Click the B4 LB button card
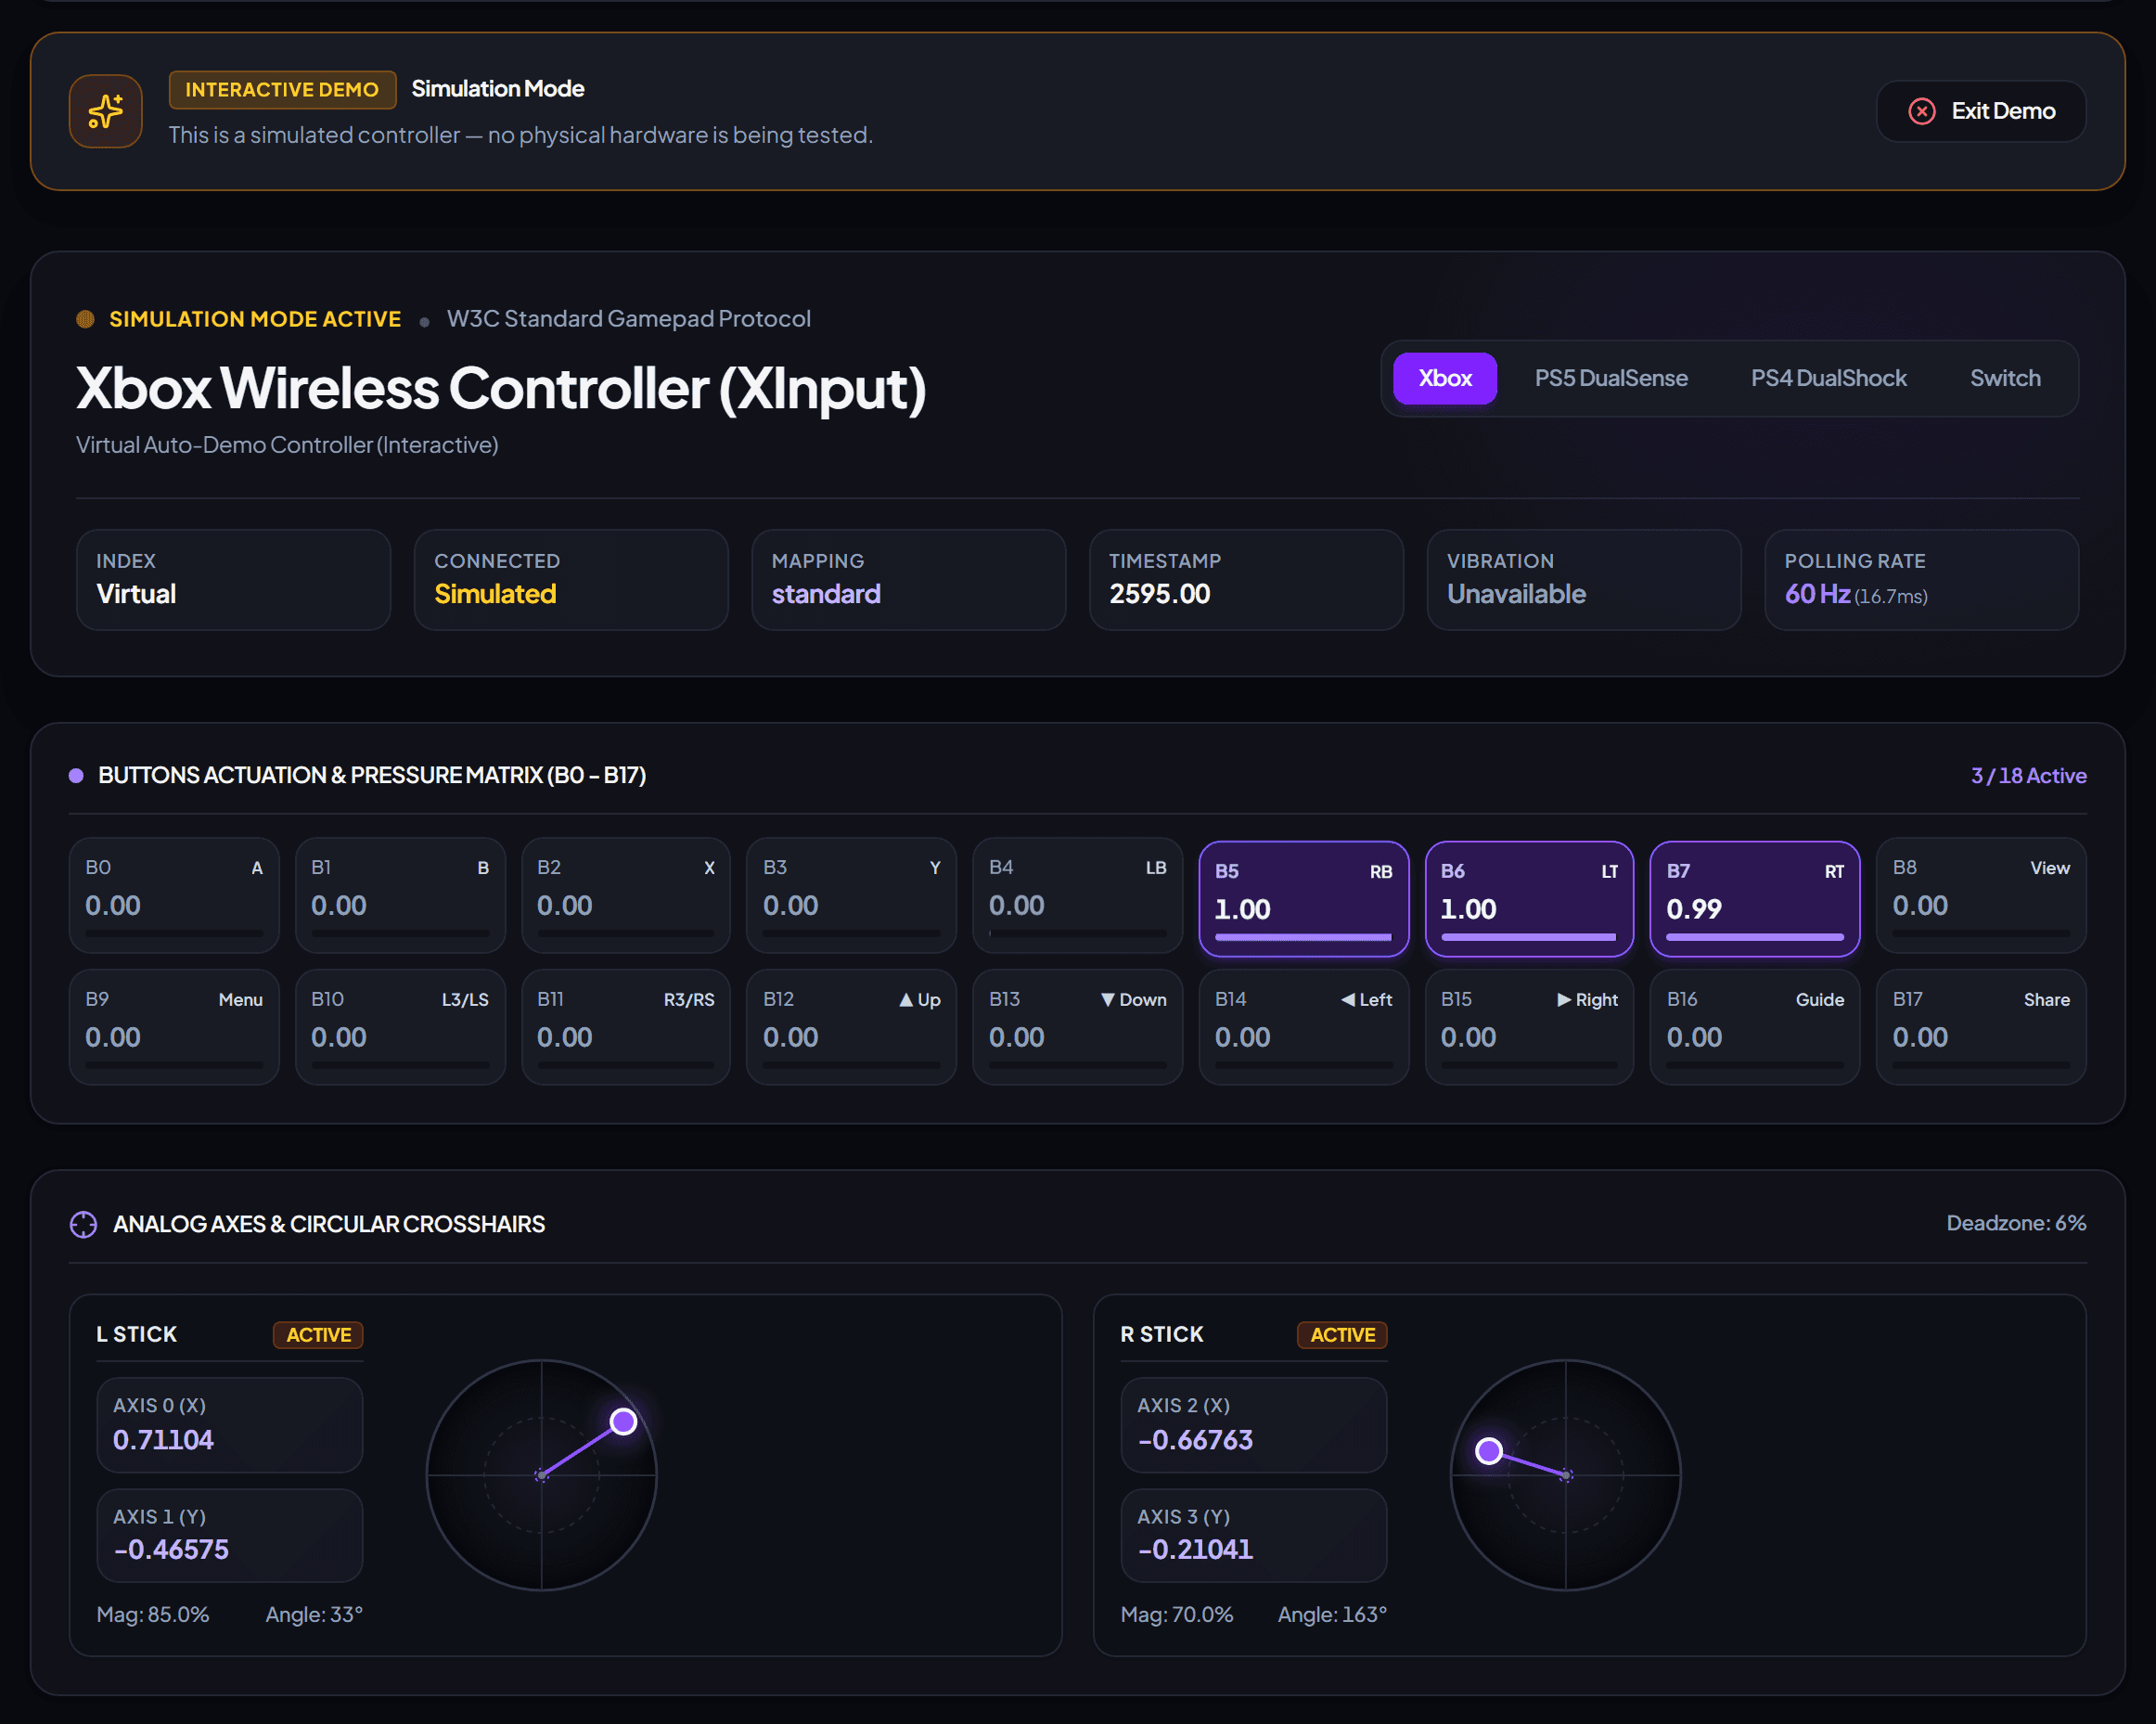This screenshot has height=1724, width=2156. pyautogui.click(x=1077, y=895)
